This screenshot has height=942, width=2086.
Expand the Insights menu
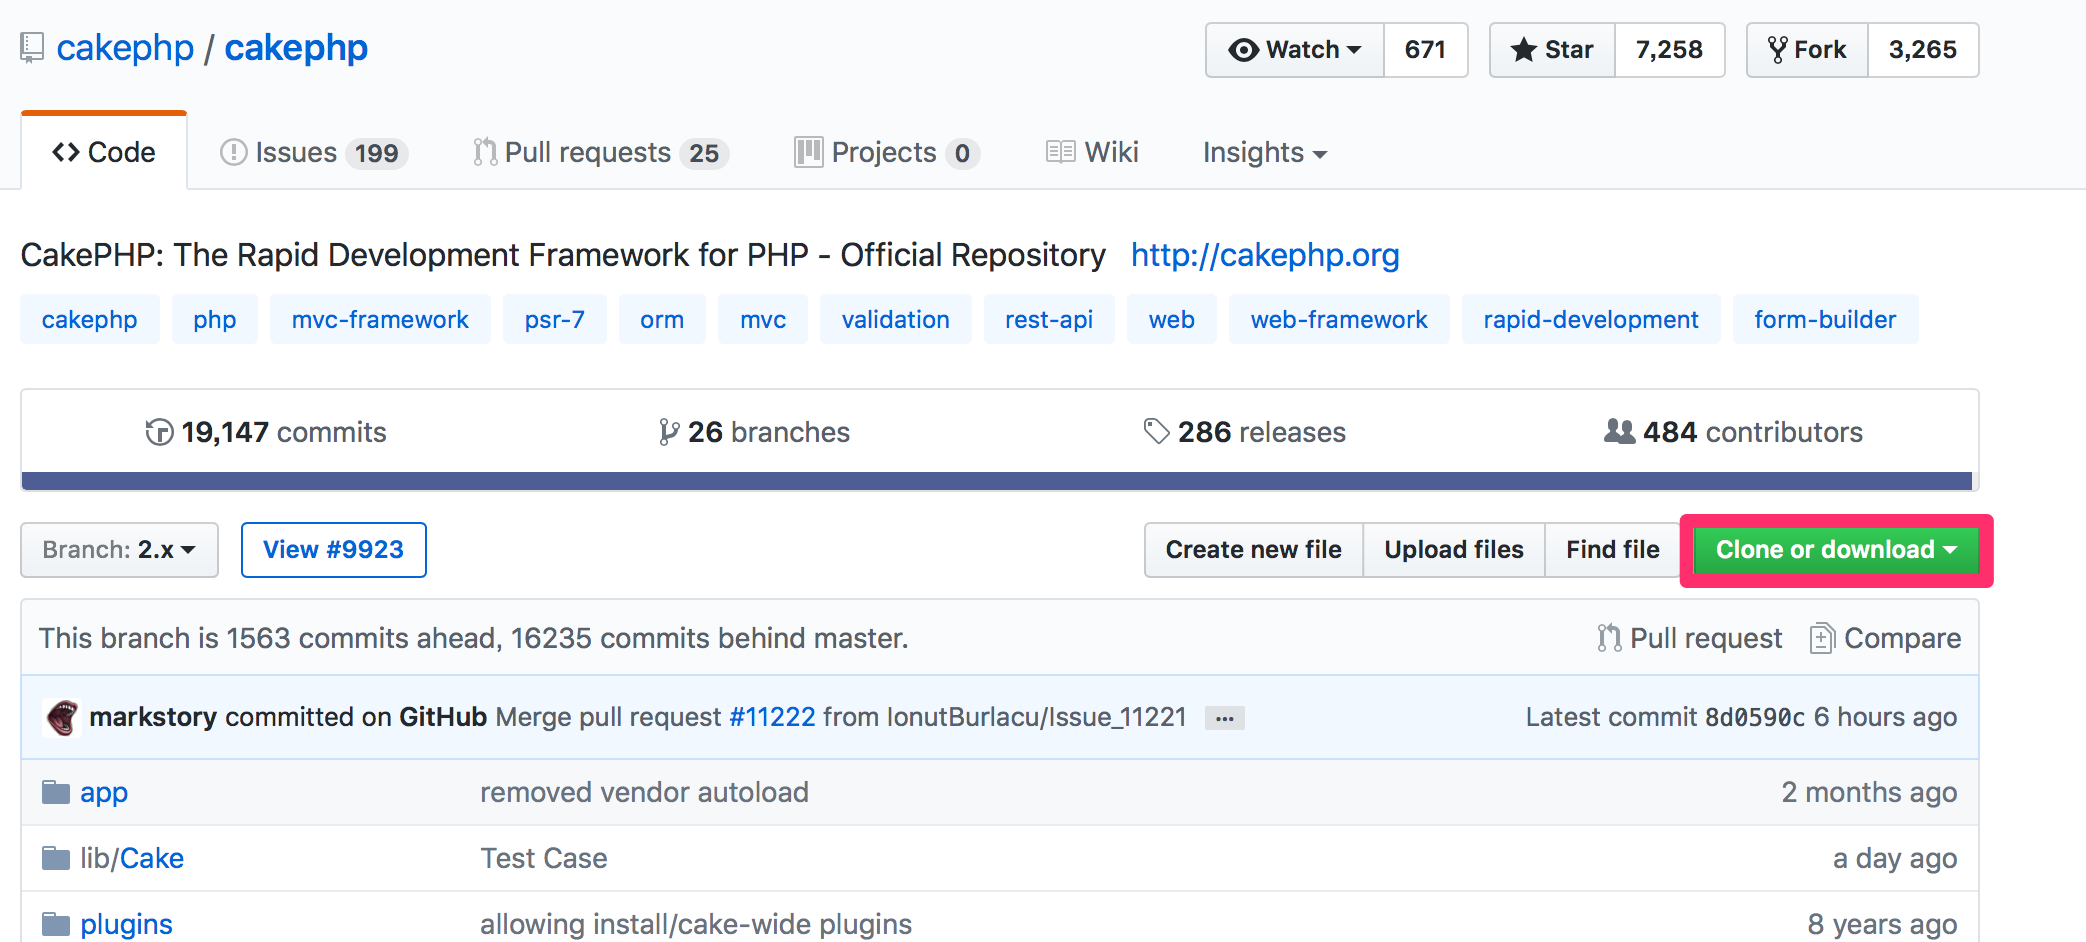coord(1264,153)
